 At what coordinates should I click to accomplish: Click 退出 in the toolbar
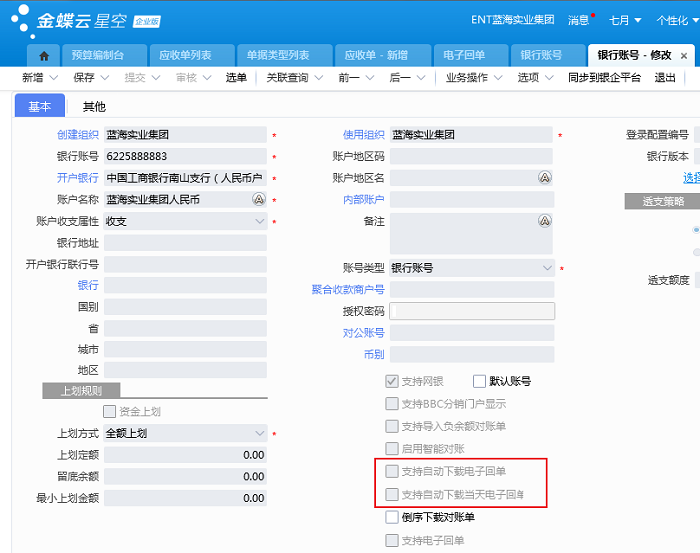(x=665, y=78)
